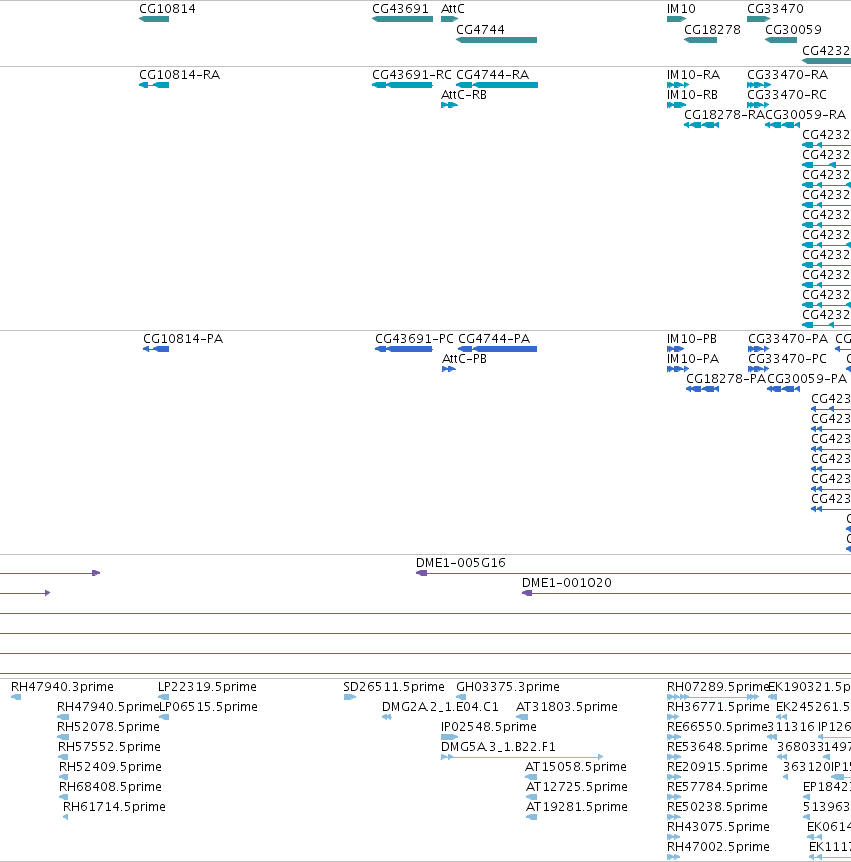This screenshot has height=862, width=851.
Task: Click EST RE50238.5prime
Action: pyautogui.click(x=674, y=817)
